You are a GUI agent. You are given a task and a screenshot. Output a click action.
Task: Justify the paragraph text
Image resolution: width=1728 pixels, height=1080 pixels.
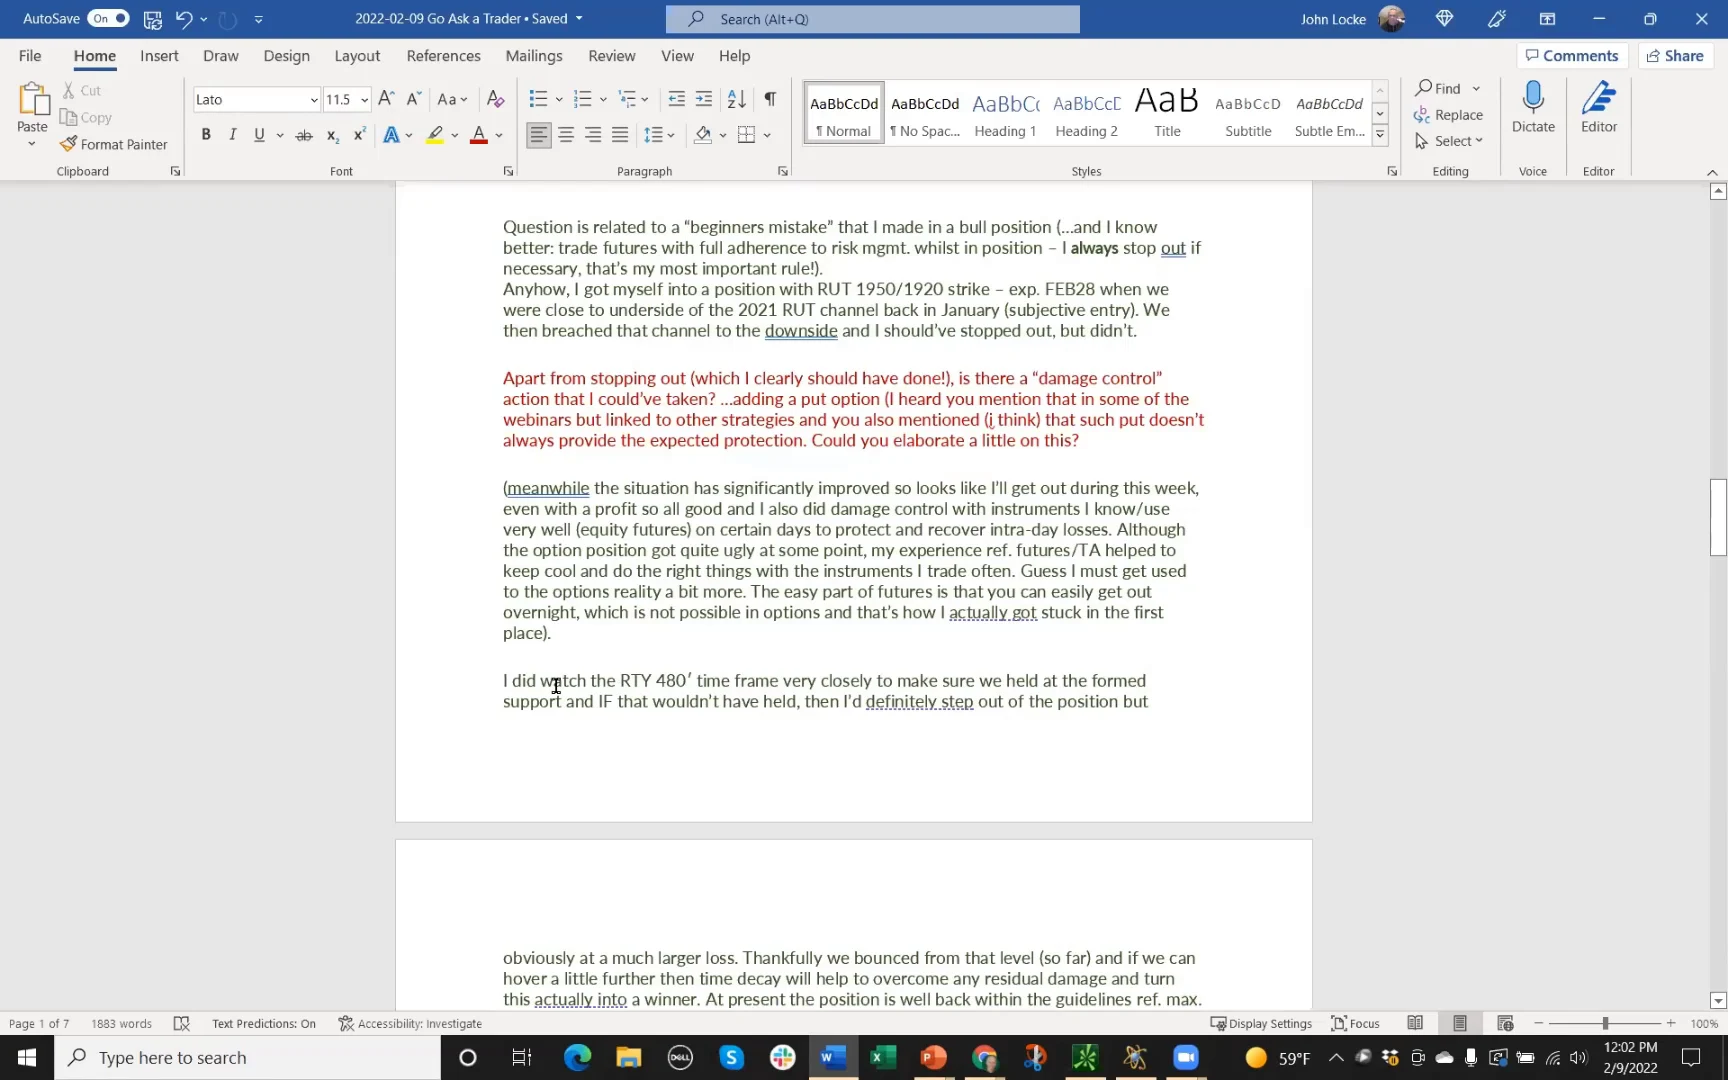(620, 135)
